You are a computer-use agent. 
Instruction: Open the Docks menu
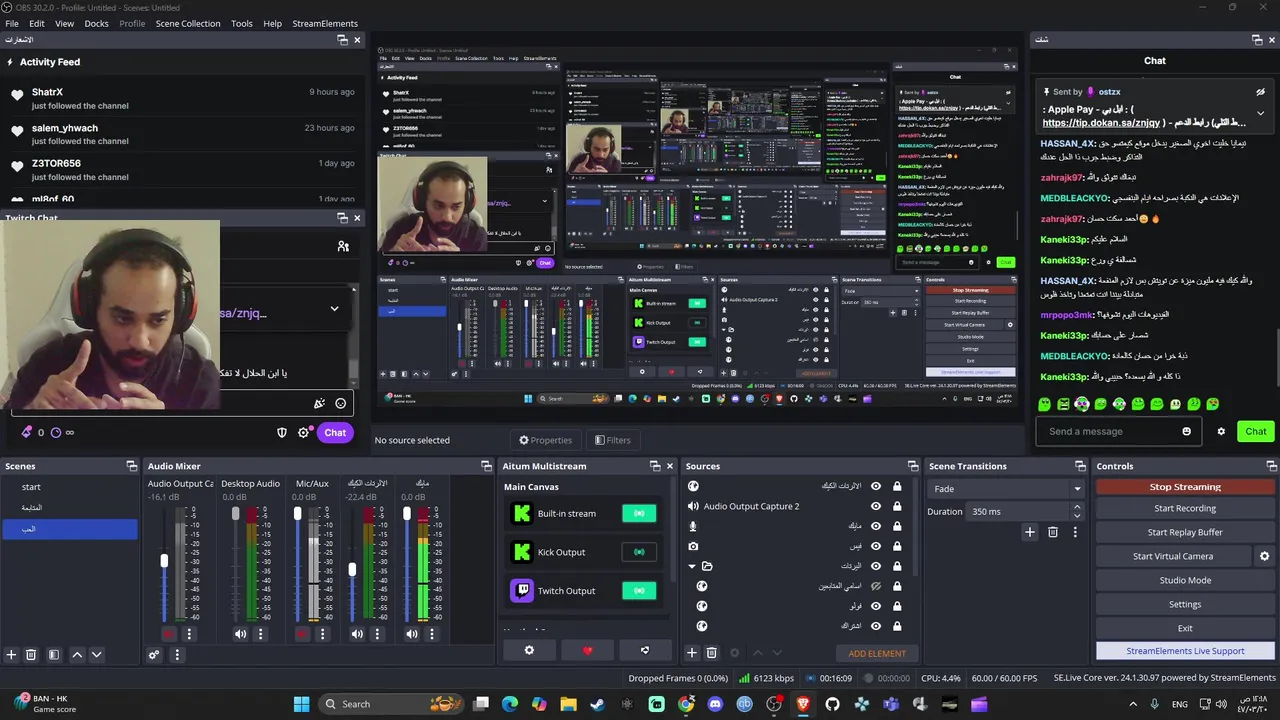coord(96,23)
